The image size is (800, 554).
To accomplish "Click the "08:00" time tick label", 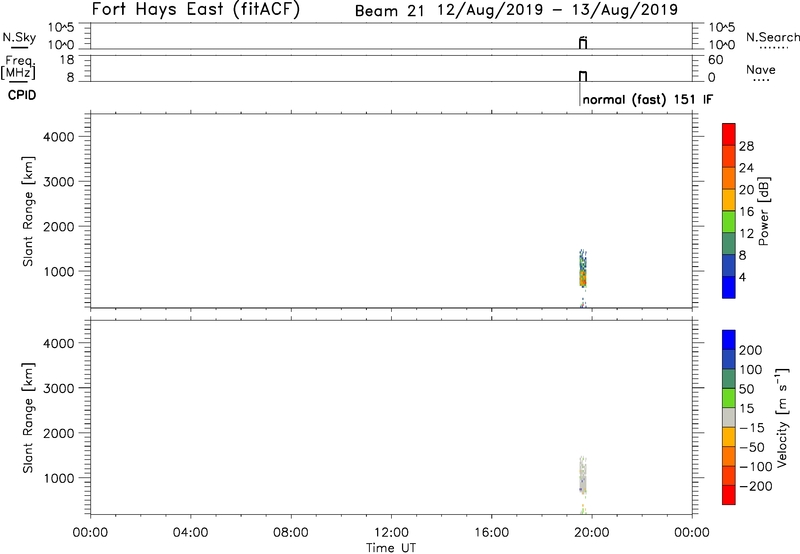I will point(291,533).
